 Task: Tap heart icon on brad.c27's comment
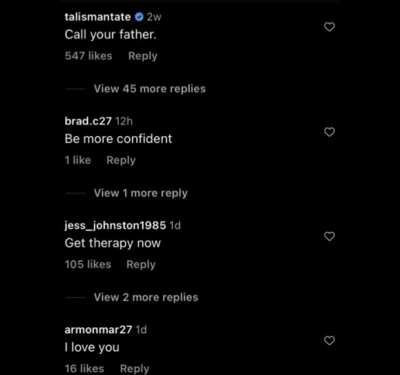329,132
